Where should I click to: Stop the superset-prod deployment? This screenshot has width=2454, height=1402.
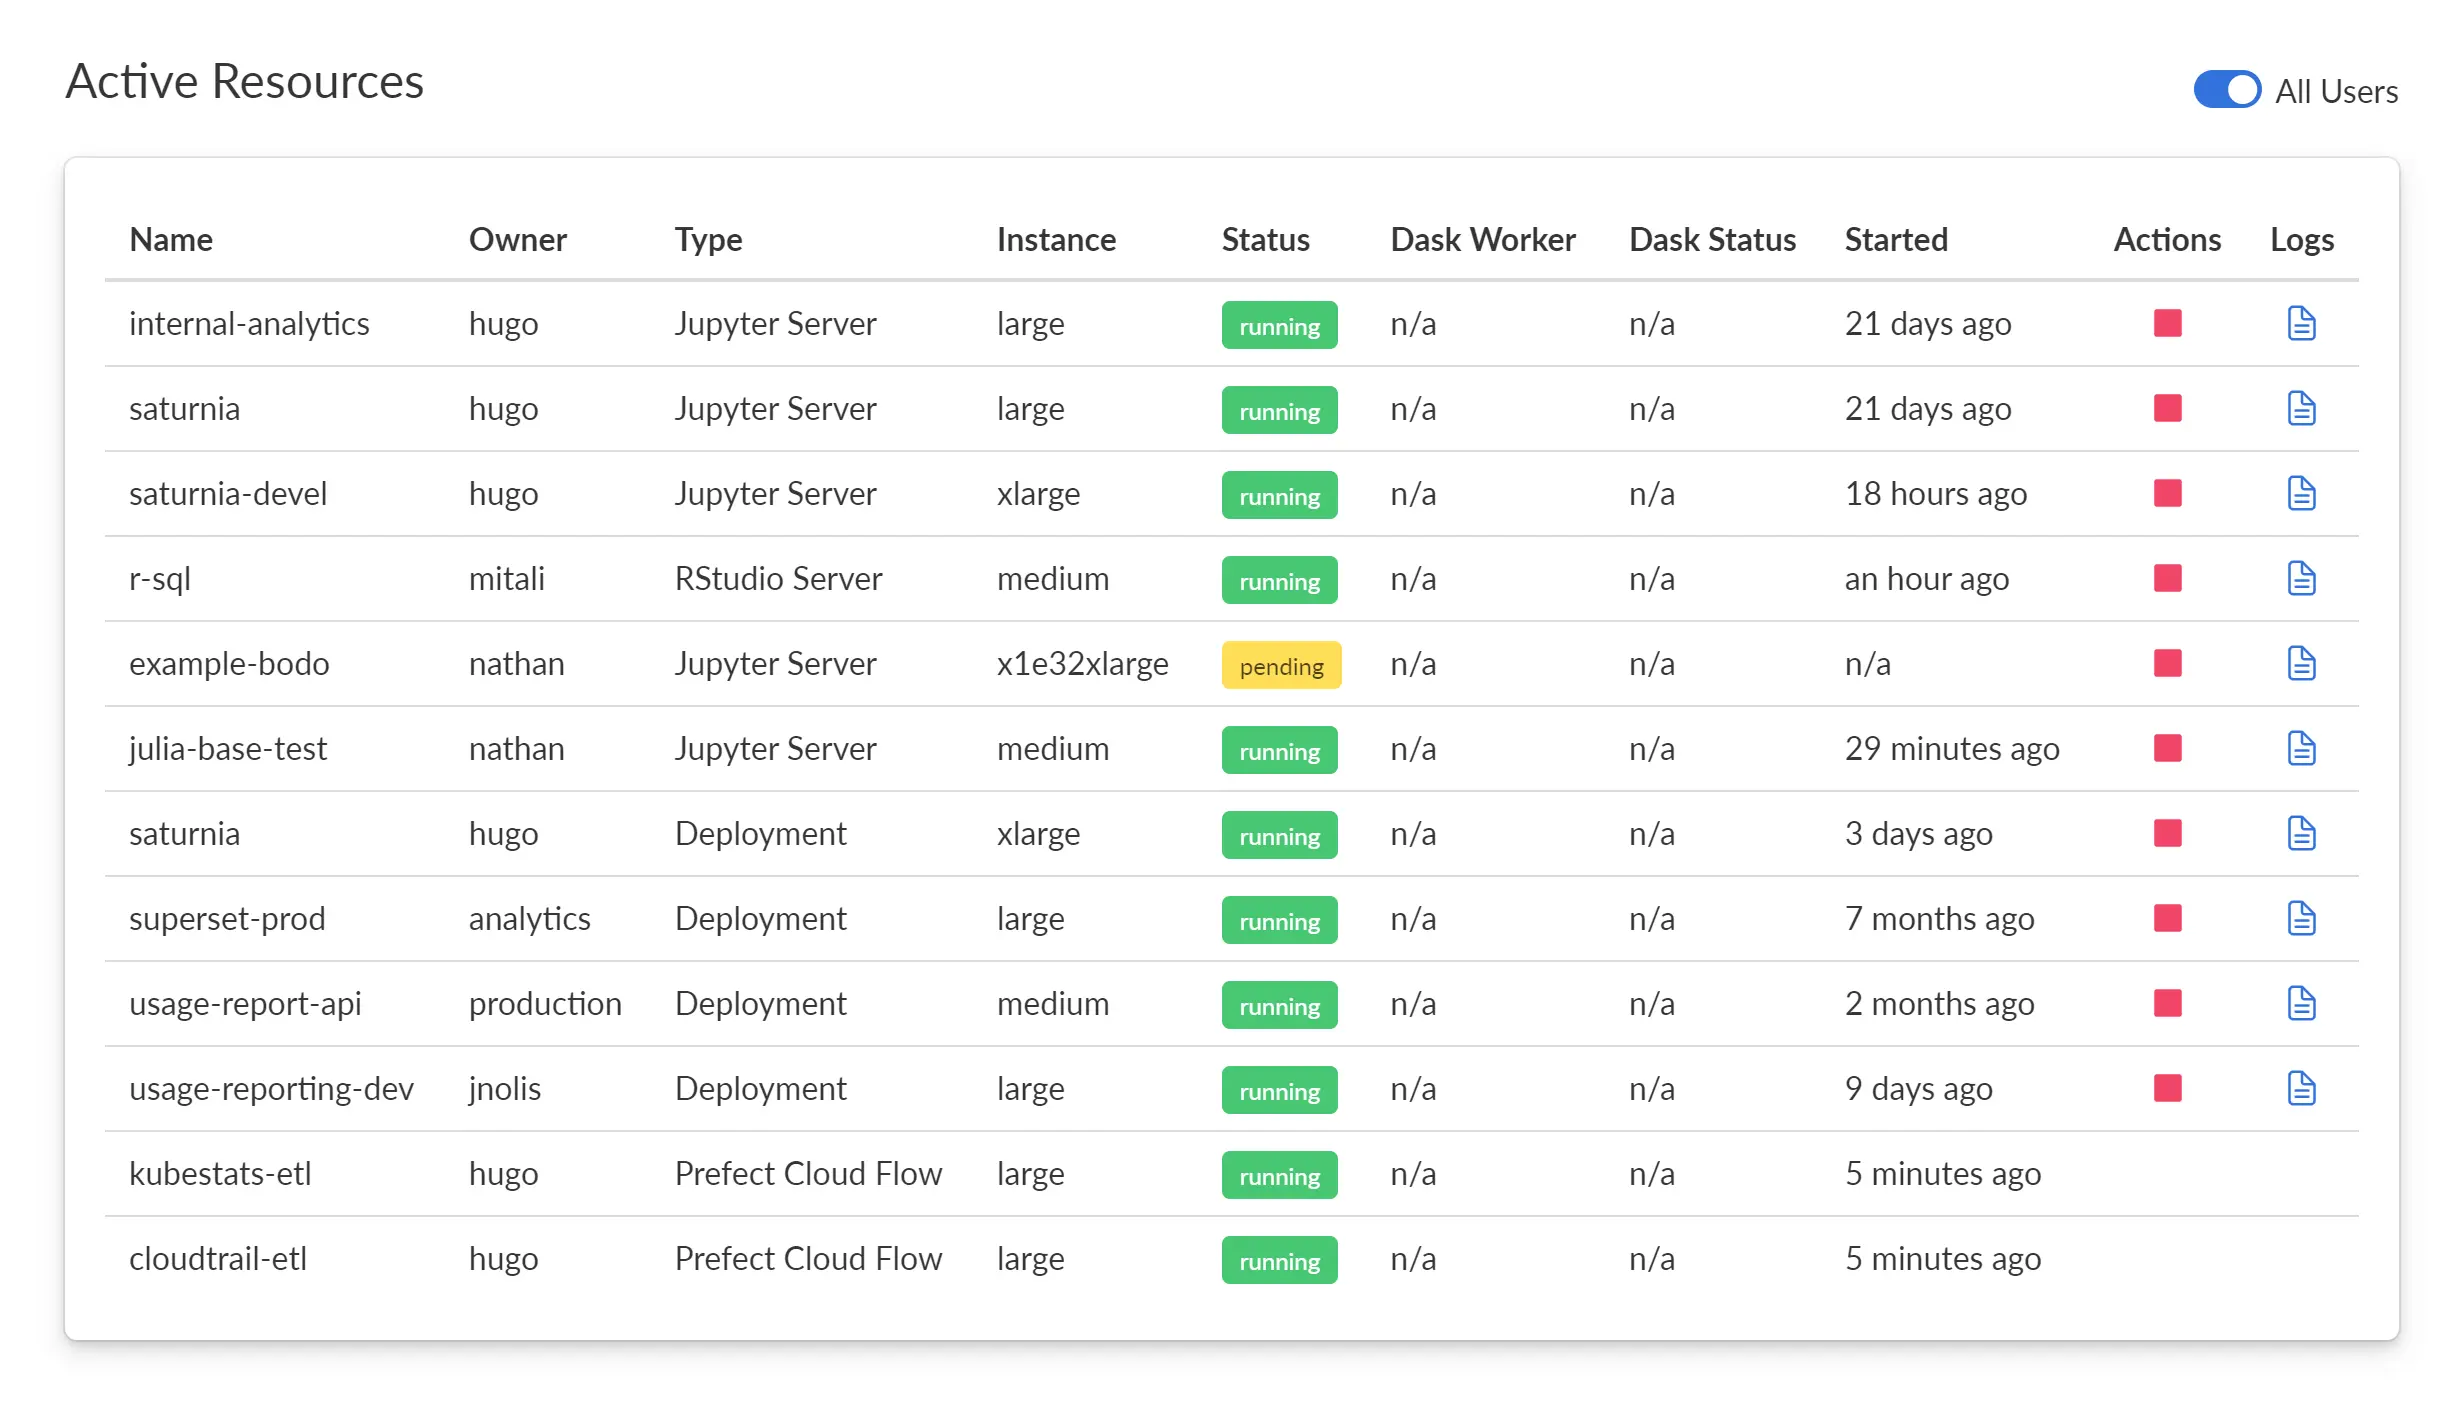pyautogui.click(x=2167, y=918)
